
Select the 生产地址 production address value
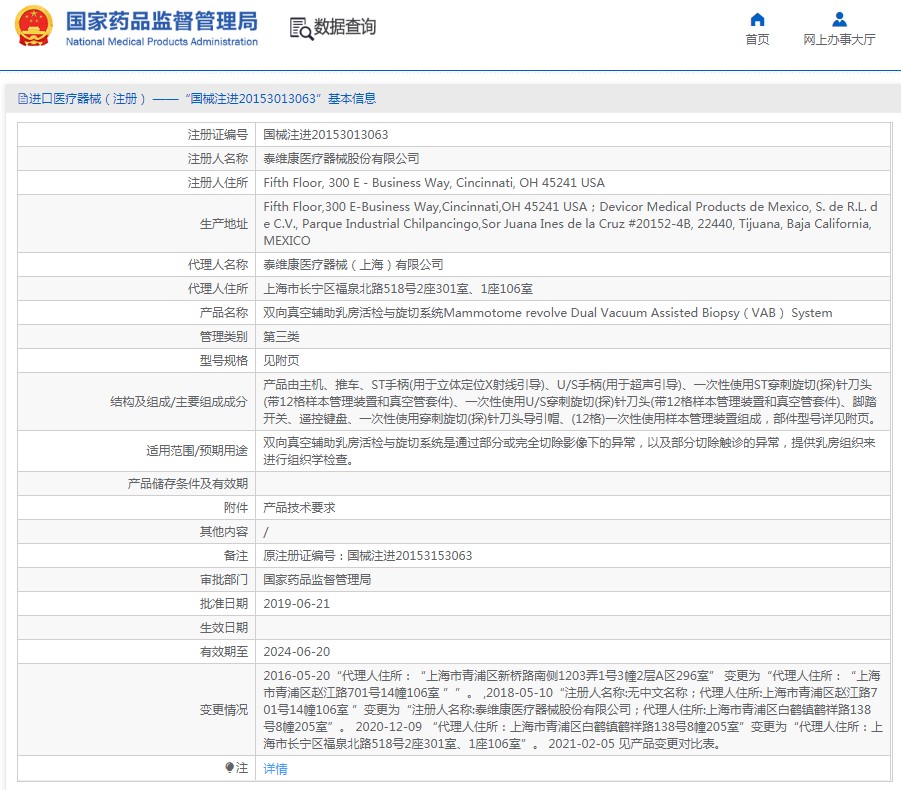click(571, 223)
